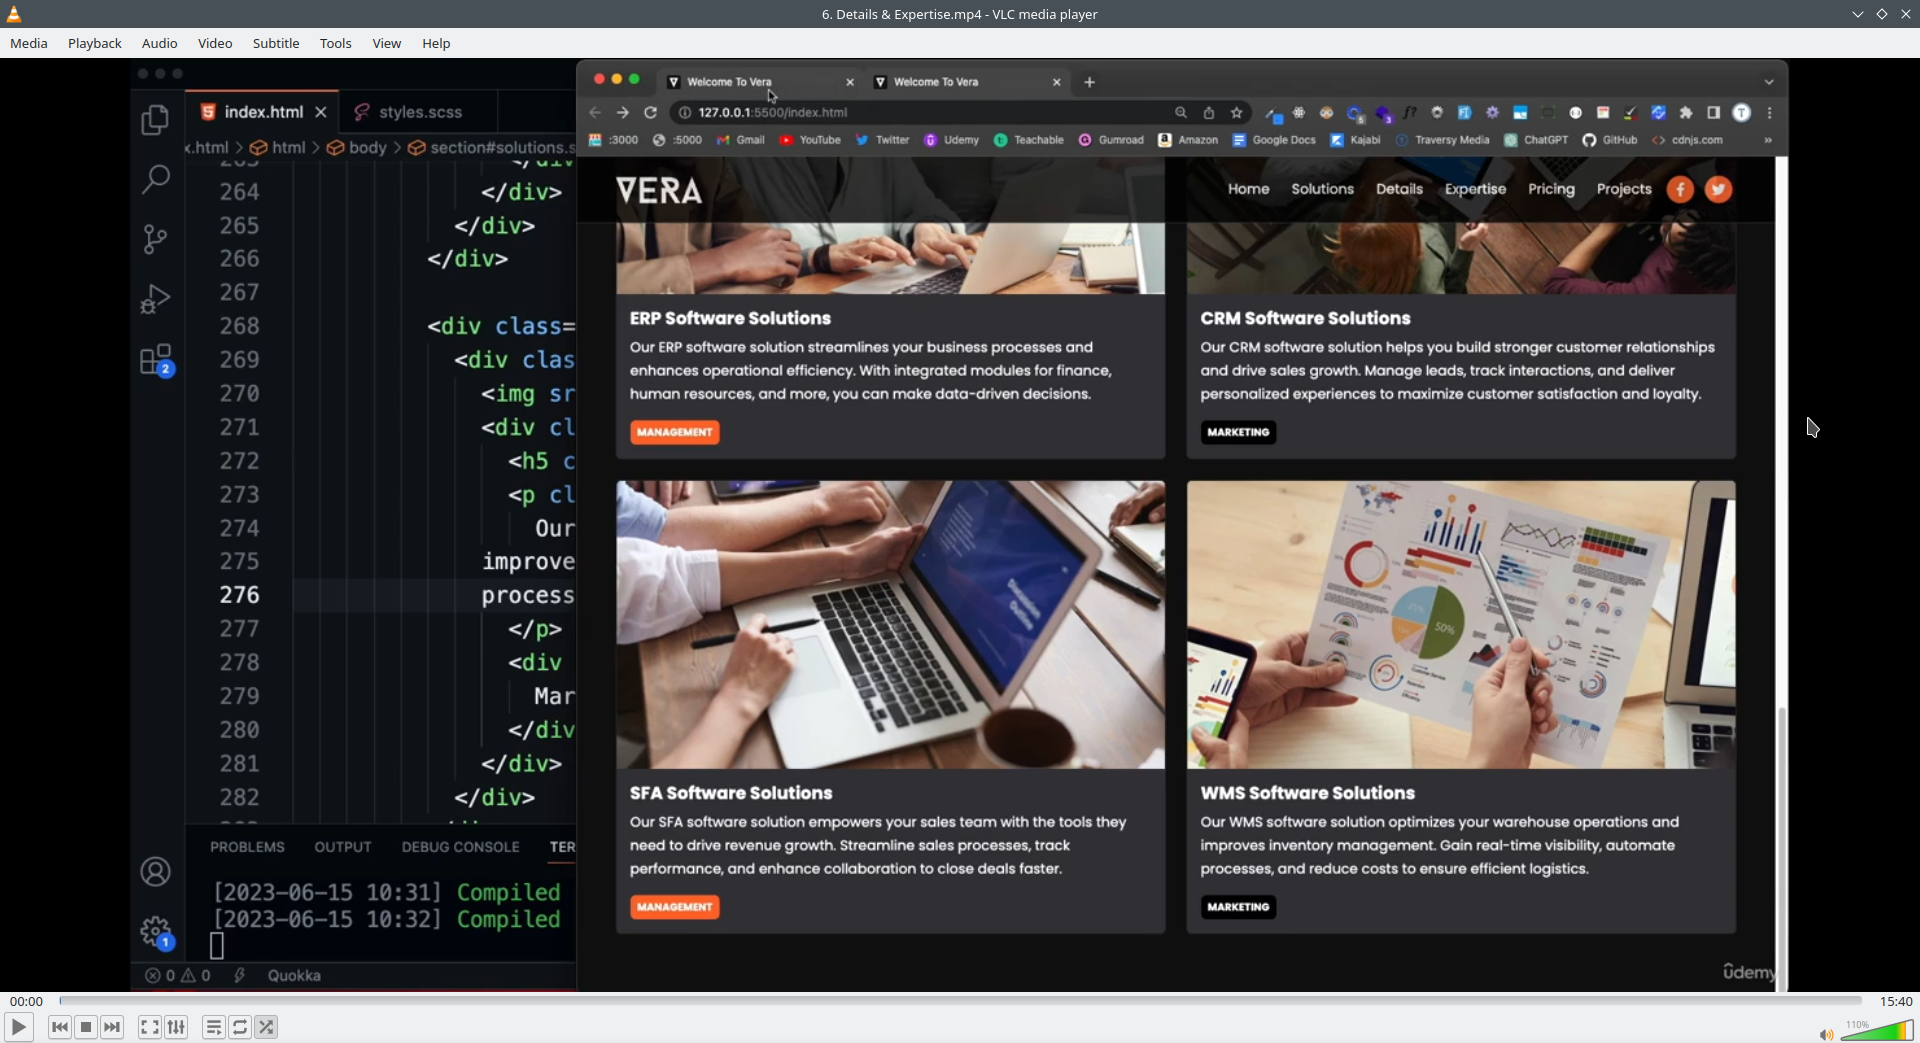Open the browser share icon
The width and height of the screenshot is (1920, 1043).
[1209, 113]
